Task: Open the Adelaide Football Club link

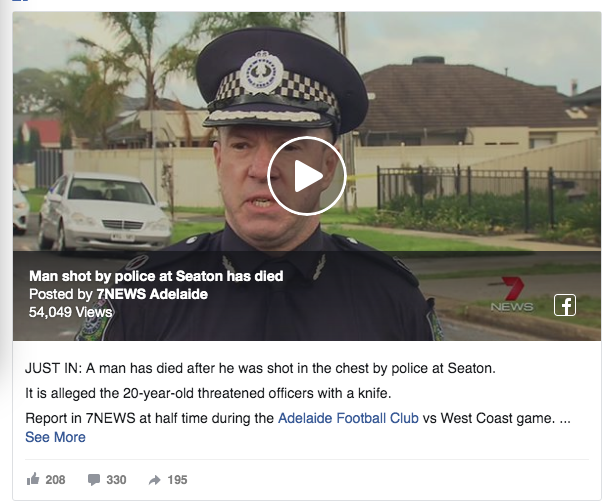Action: click(x=348, y=418)
